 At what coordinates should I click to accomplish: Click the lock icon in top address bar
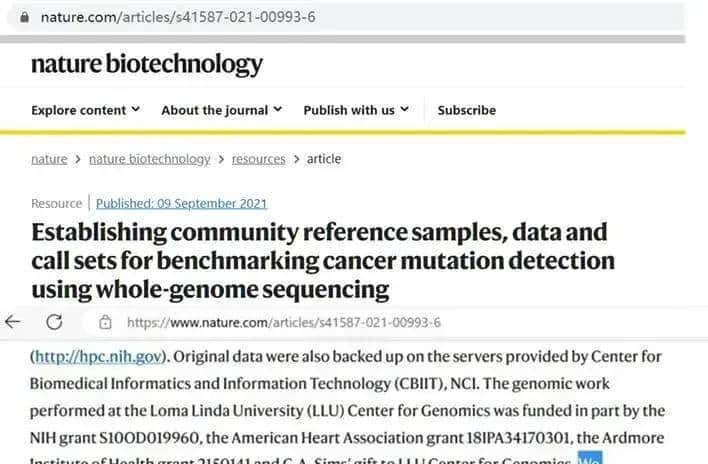(x=22, y=18)
